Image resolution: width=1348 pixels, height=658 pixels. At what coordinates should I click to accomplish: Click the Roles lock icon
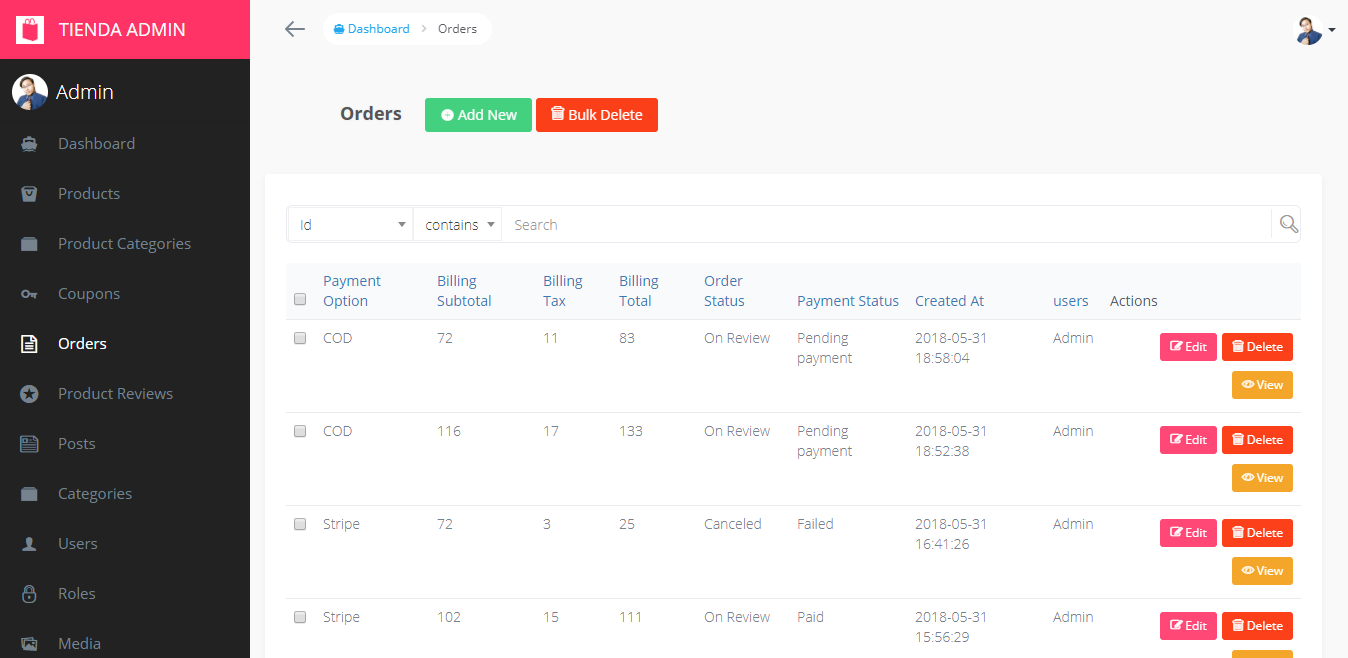[30, 594]
